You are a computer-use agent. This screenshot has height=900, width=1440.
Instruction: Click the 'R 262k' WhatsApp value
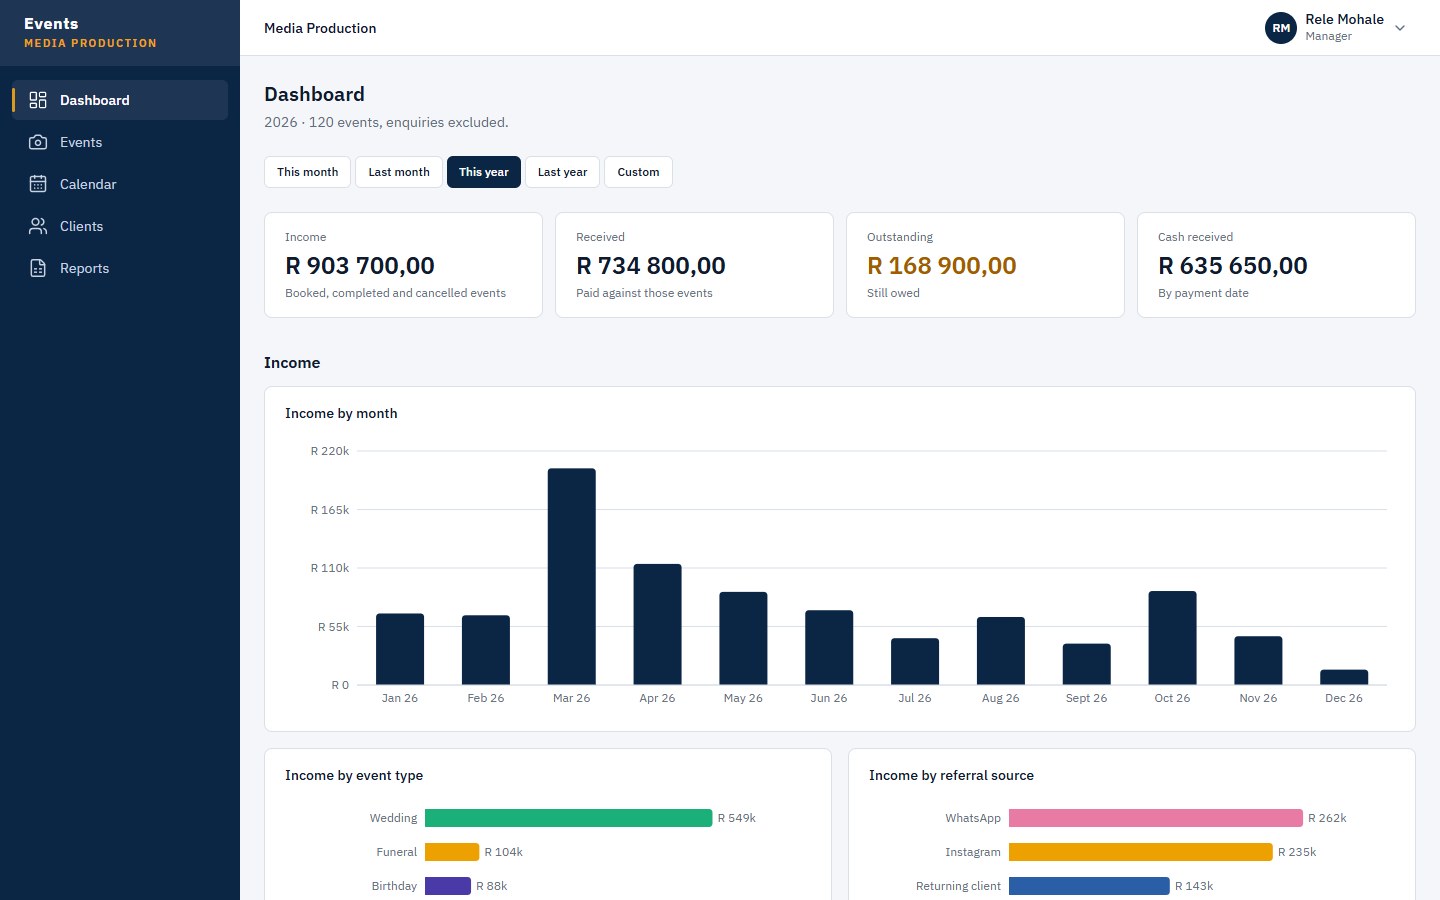click(1327, 818)
